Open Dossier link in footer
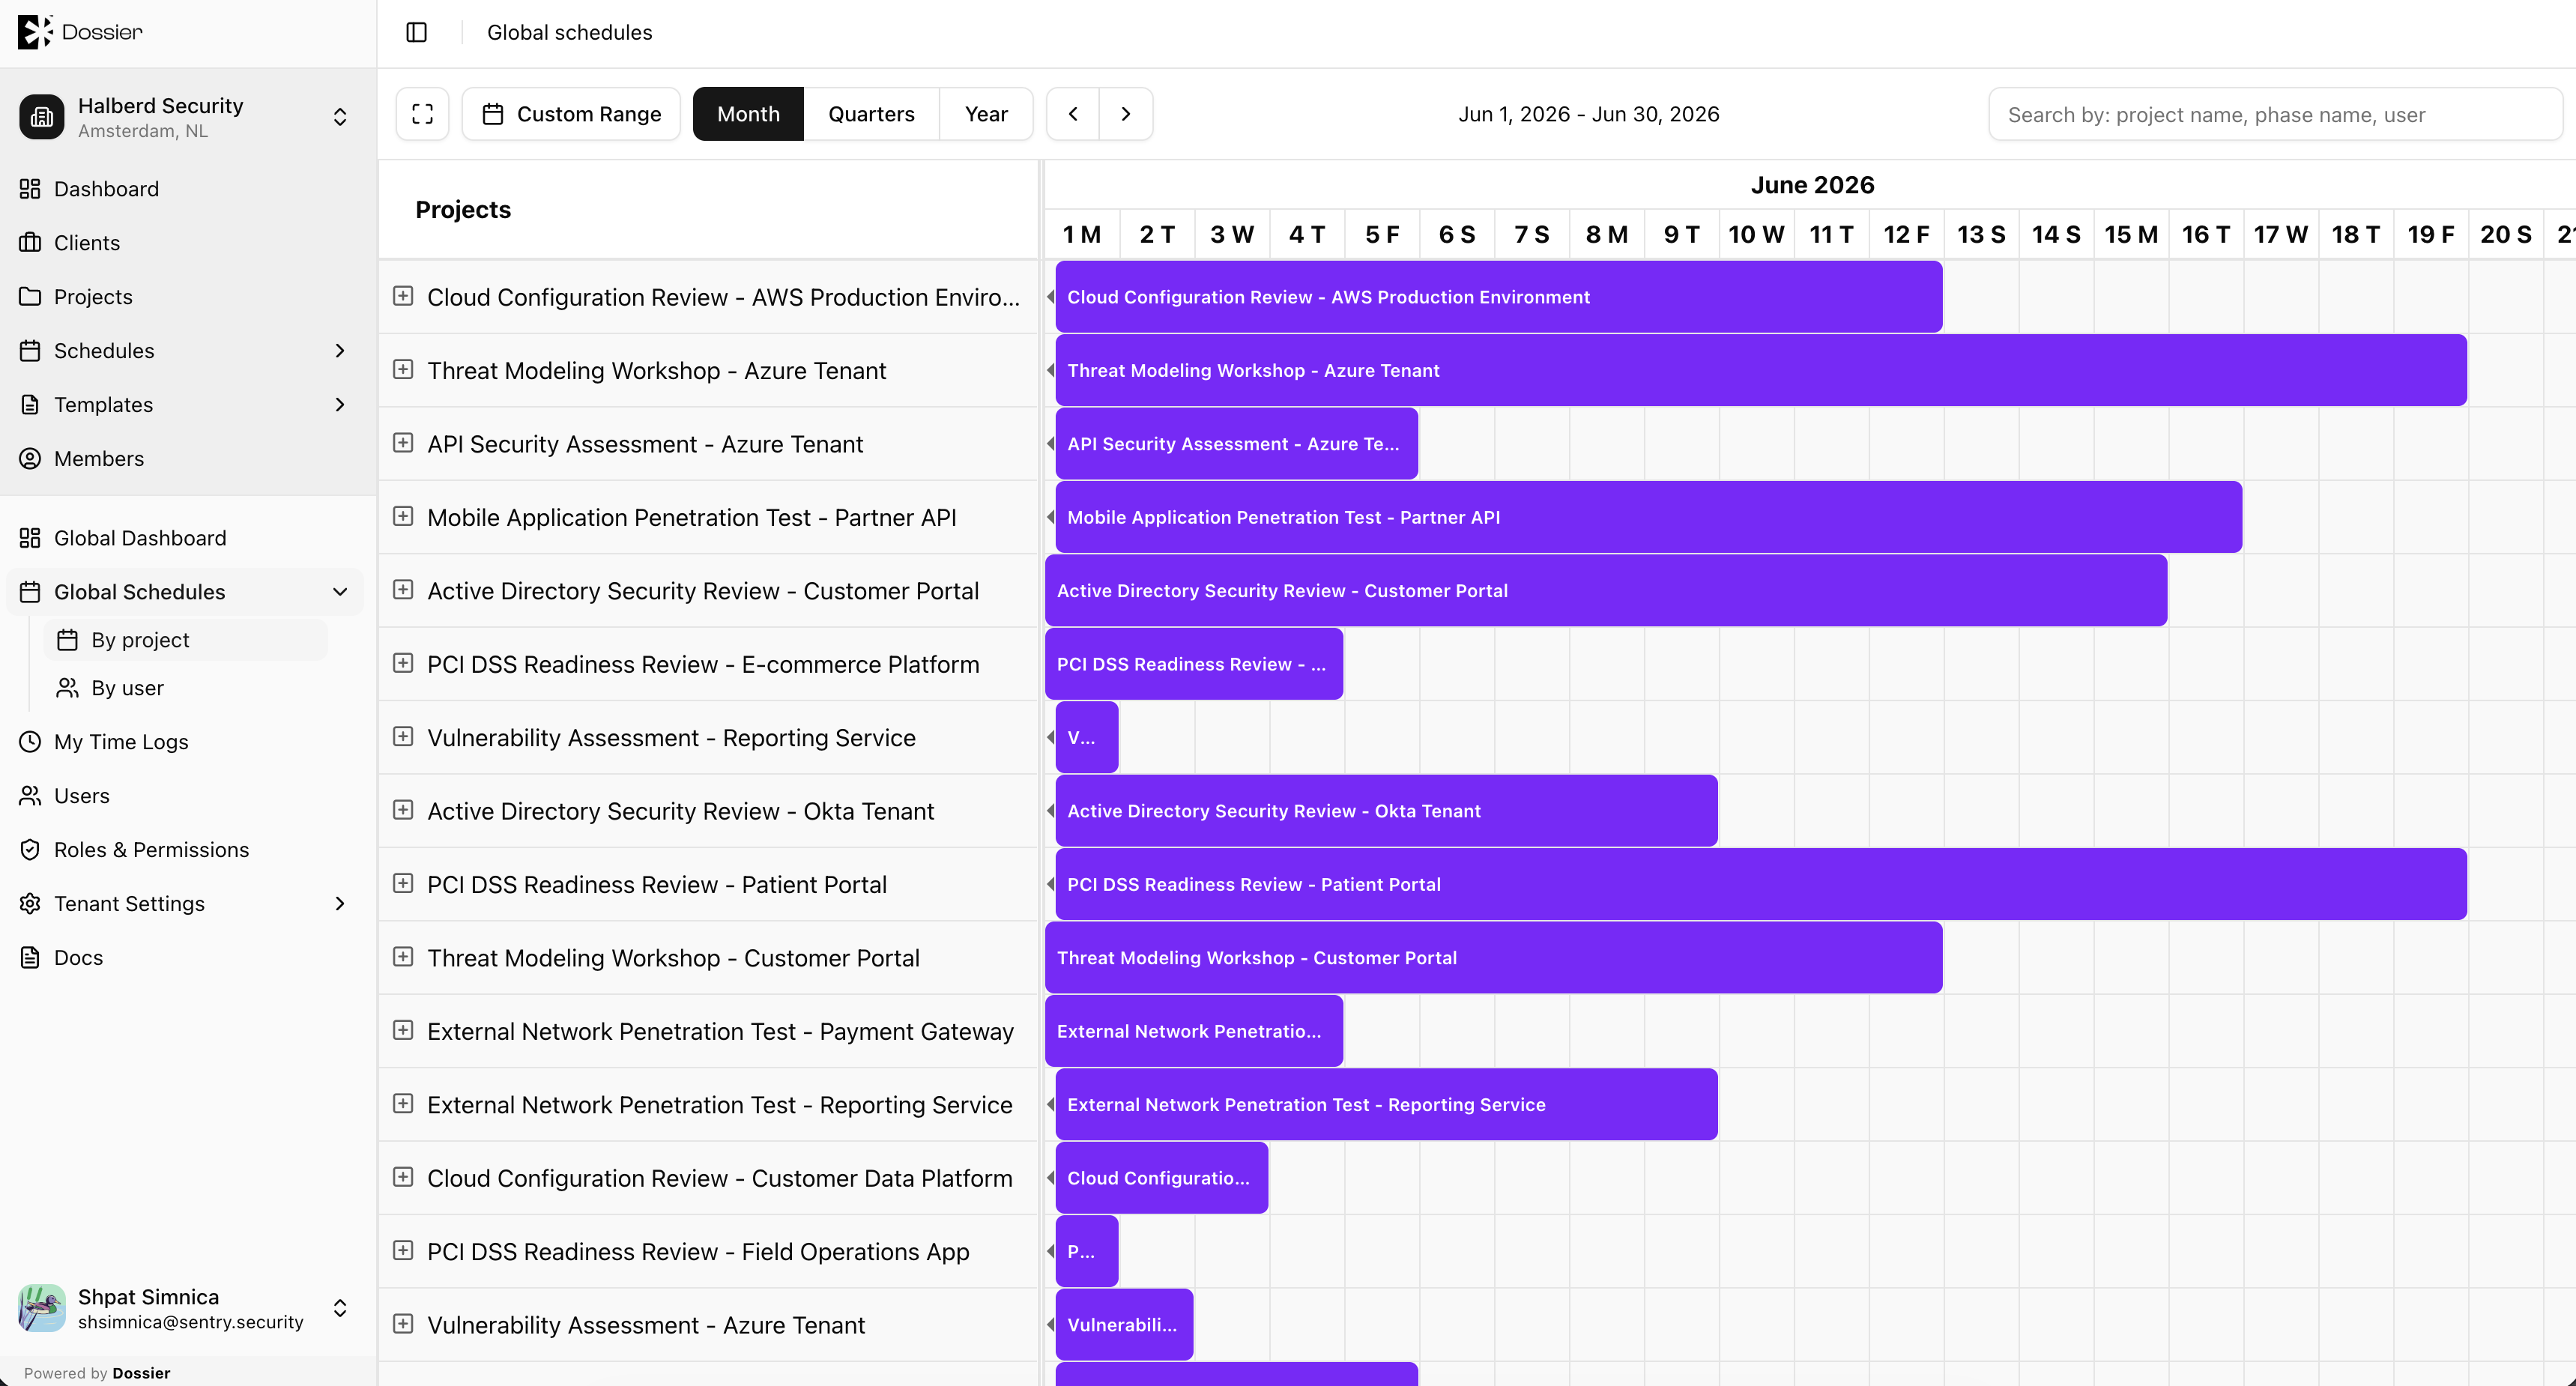This screenshot has height=1386, width=2576. 141,1373
